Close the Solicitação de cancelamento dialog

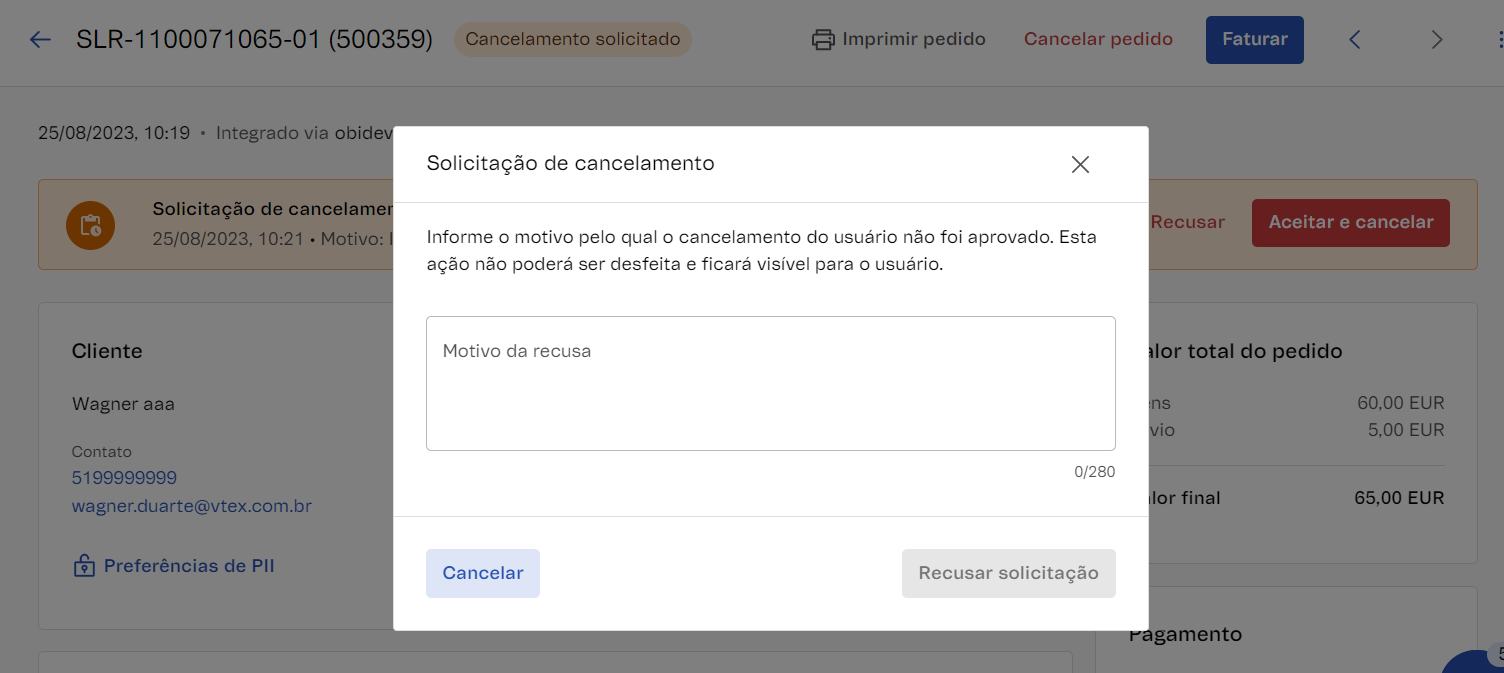(1080, 165)
